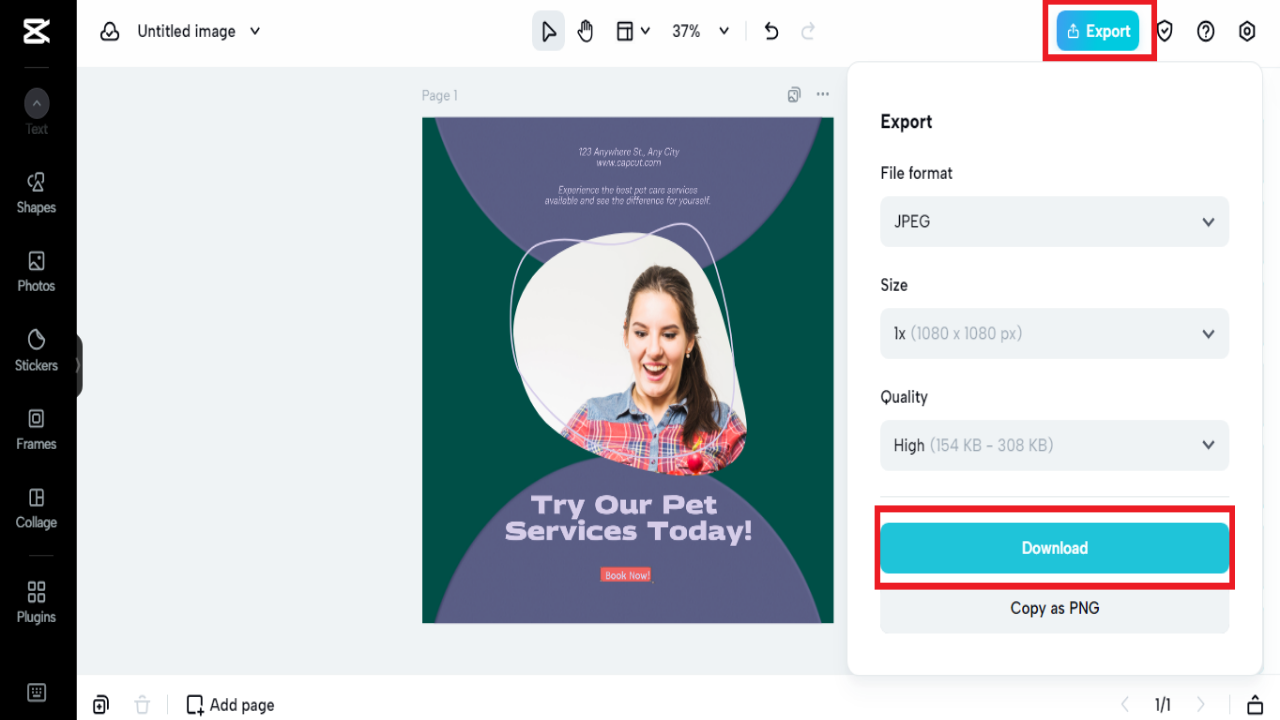Go to the next page arrow
This screenshot has width=1280, height=720.
[x=1201, y=705]
